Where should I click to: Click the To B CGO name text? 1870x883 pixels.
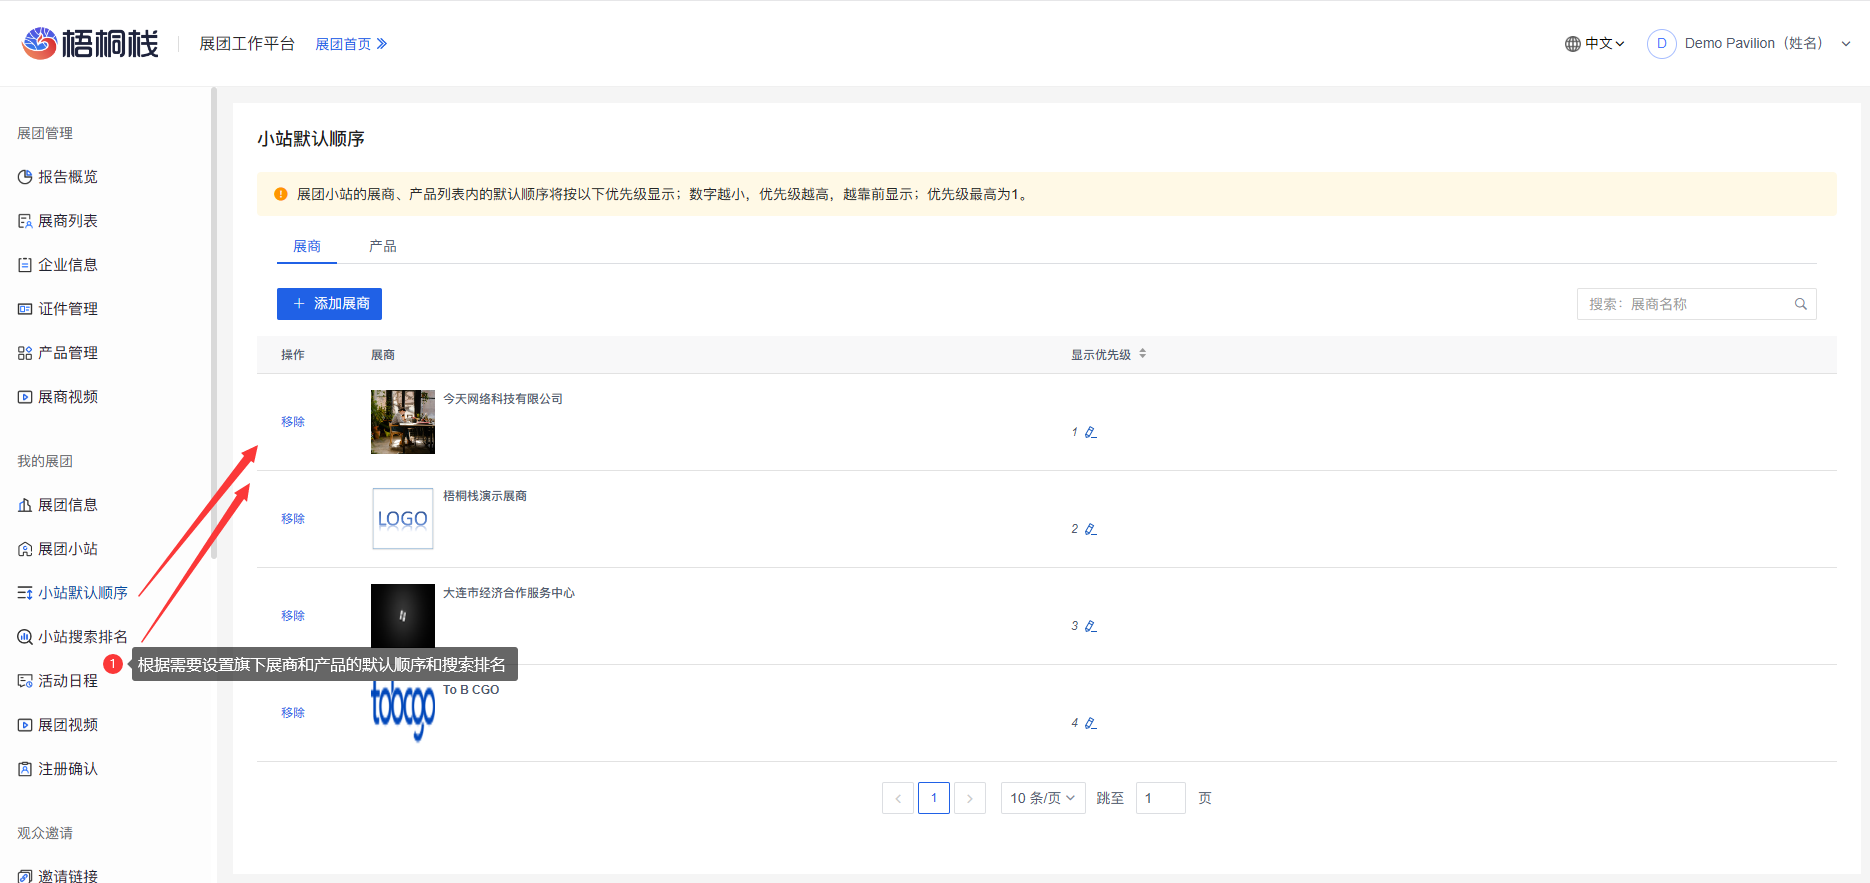click(471, 690)
